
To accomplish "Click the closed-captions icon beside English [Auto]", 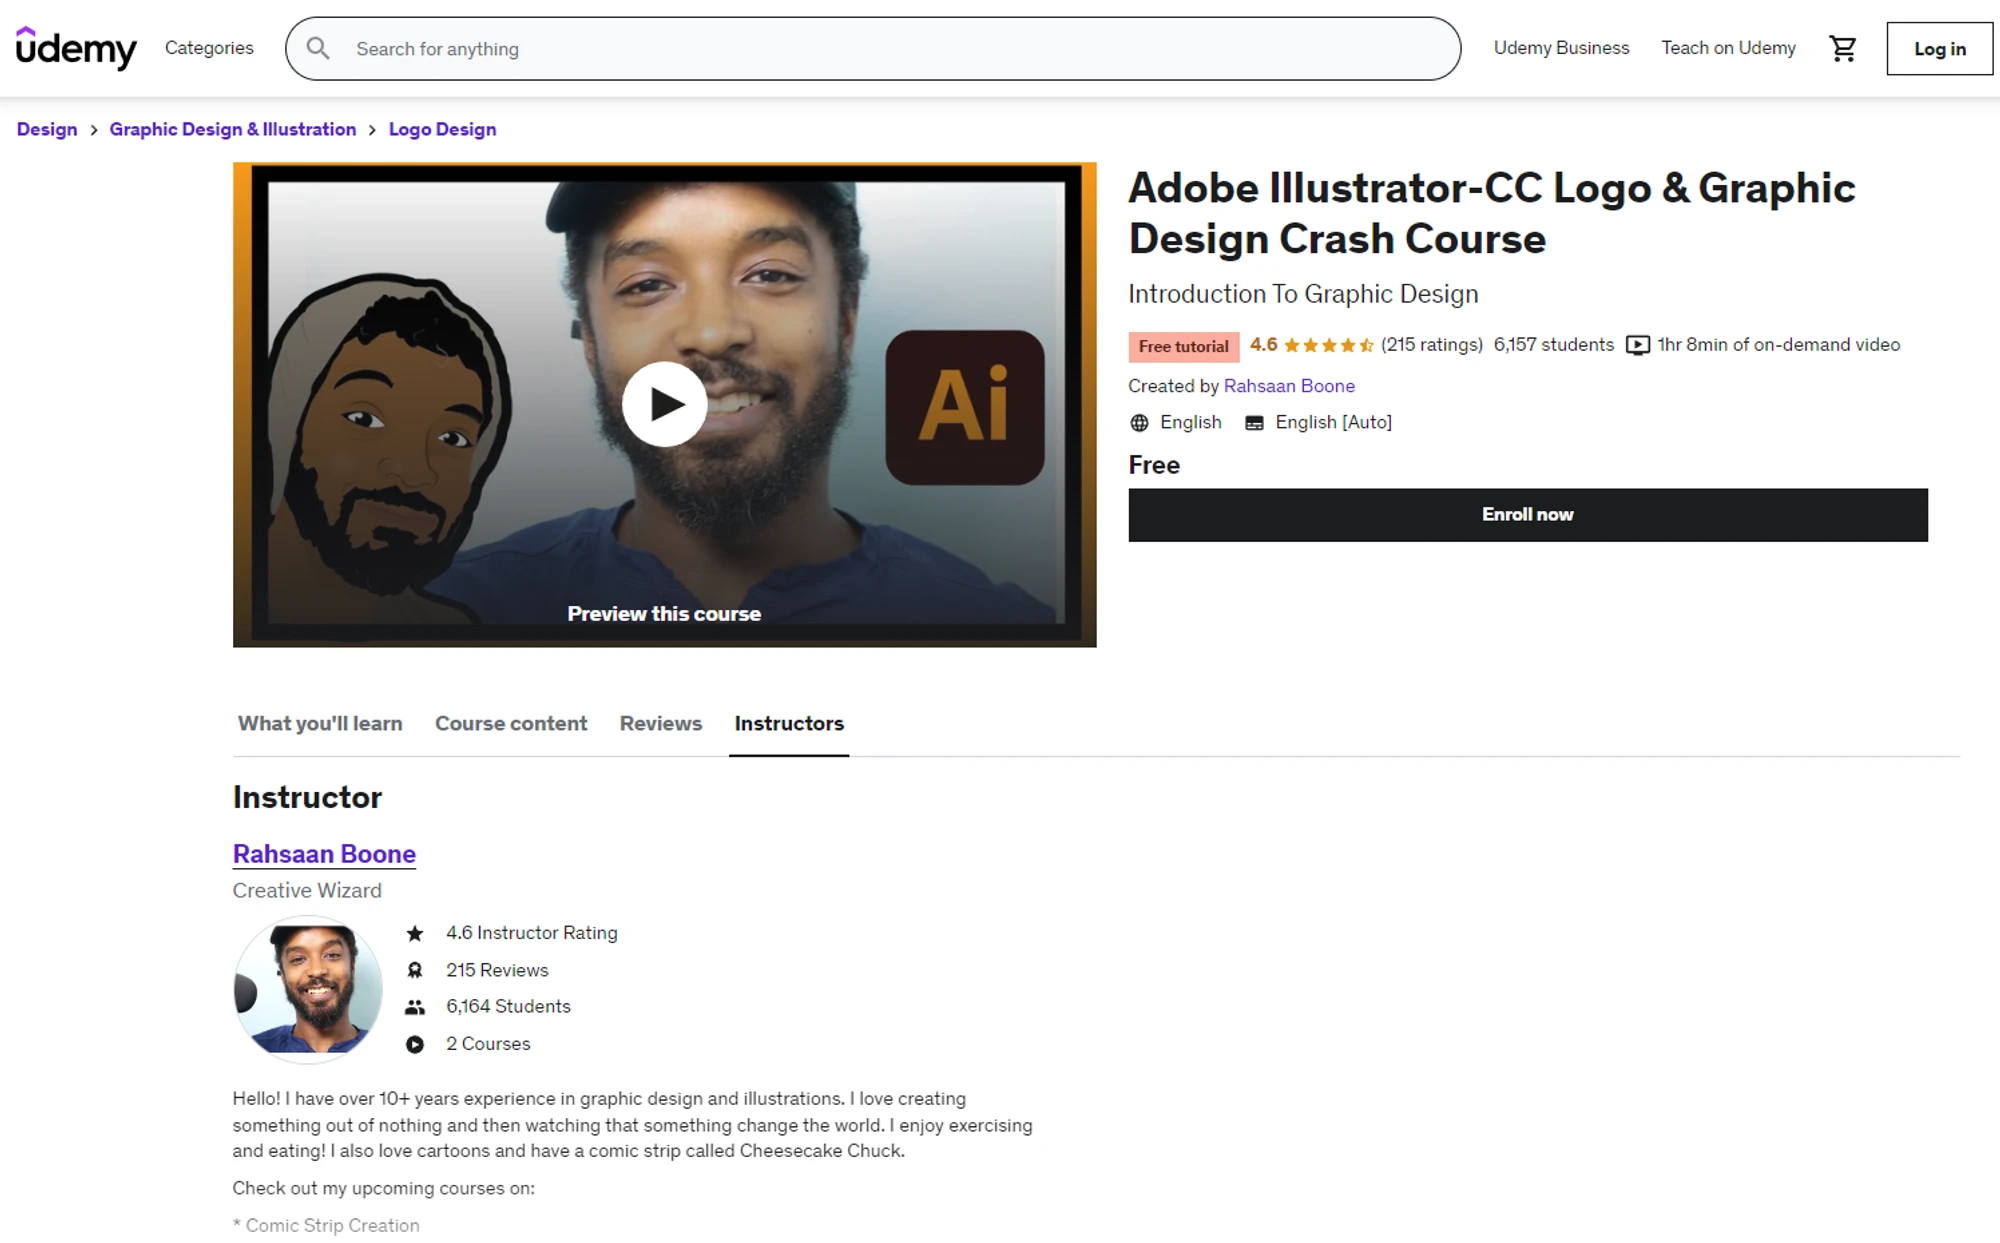I will click(x=1254, y=422).
